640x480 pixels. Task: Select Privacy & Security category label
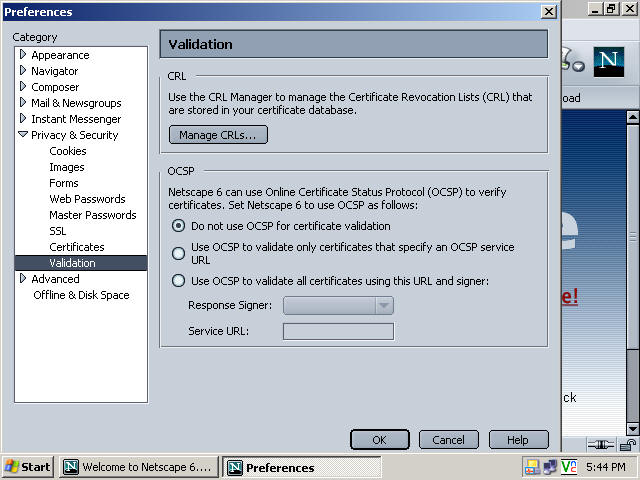coord(75,135)
